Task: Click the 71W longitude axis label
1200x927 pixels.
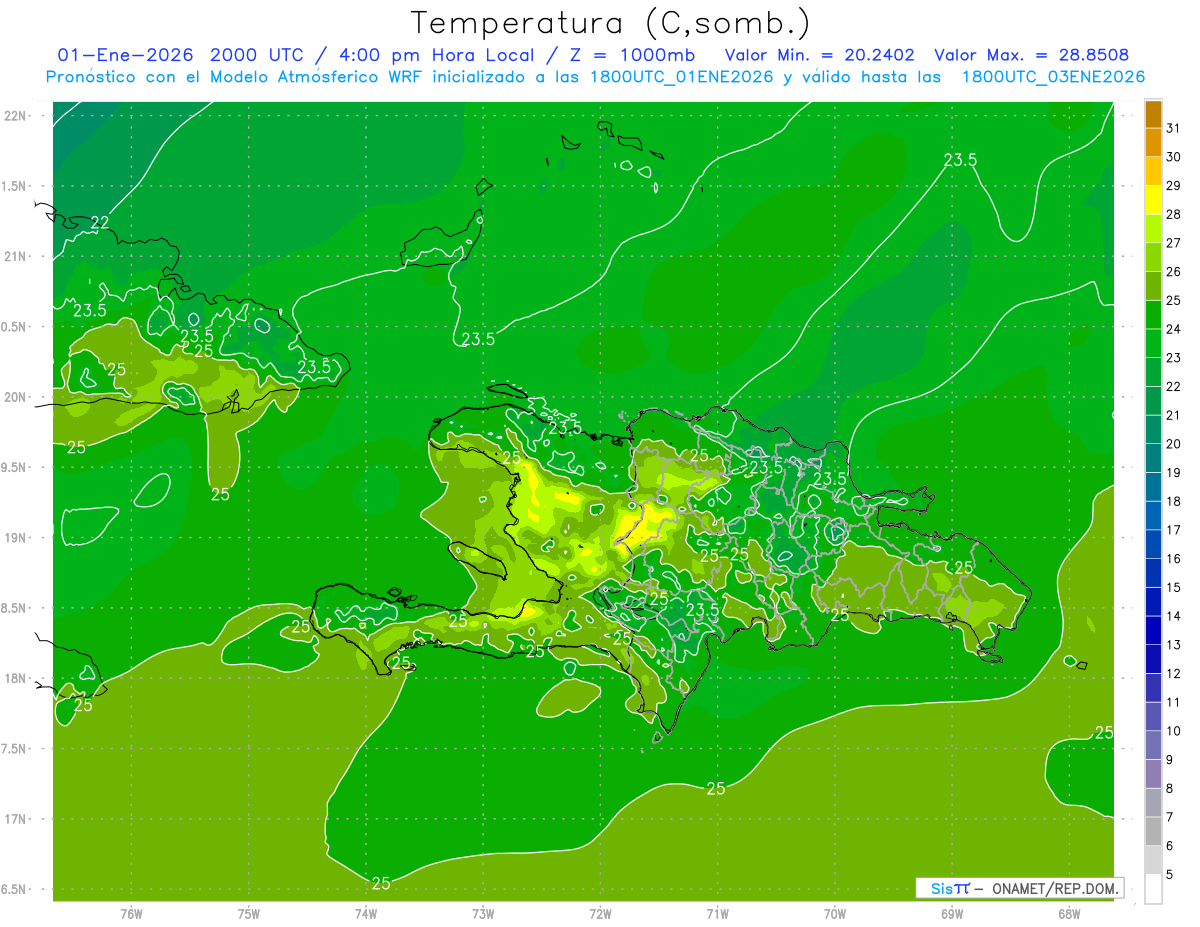Action: [717, 914]
